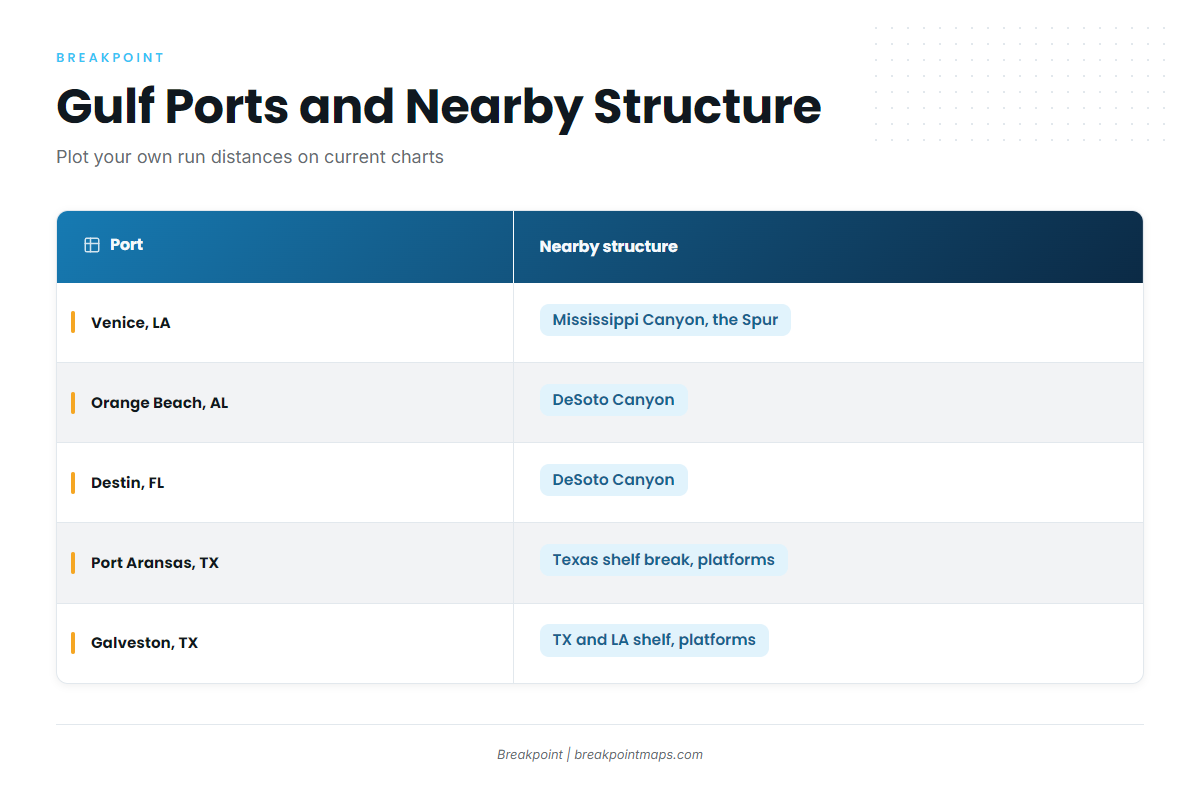Select the Texas shelf break, platforms tag

(664, 560)
